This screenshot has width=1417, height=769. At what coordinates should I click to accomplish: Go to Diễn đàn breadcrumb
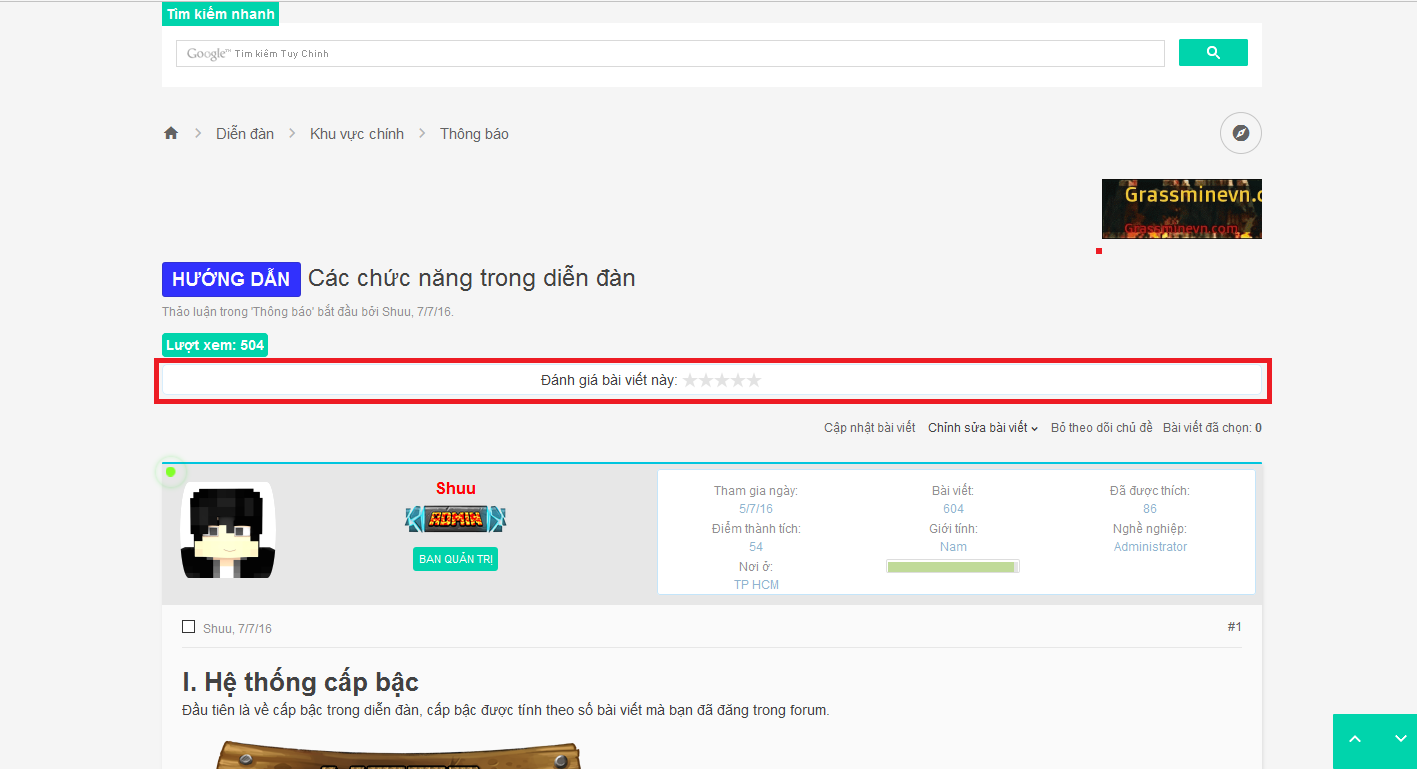point(245,134)
